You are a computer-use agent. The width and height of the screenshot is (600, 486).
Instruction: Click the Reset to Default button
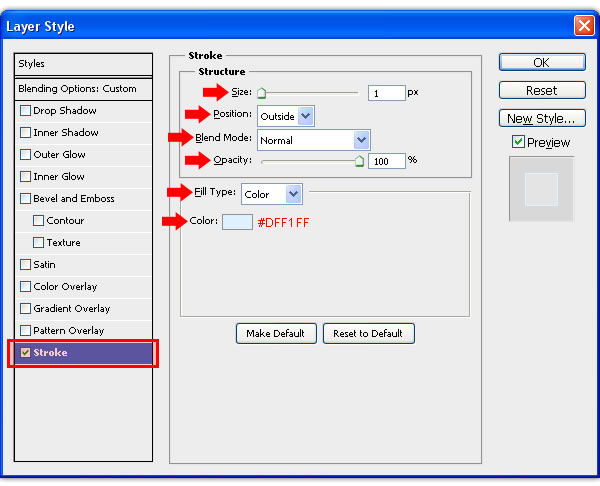click(368, 334)
